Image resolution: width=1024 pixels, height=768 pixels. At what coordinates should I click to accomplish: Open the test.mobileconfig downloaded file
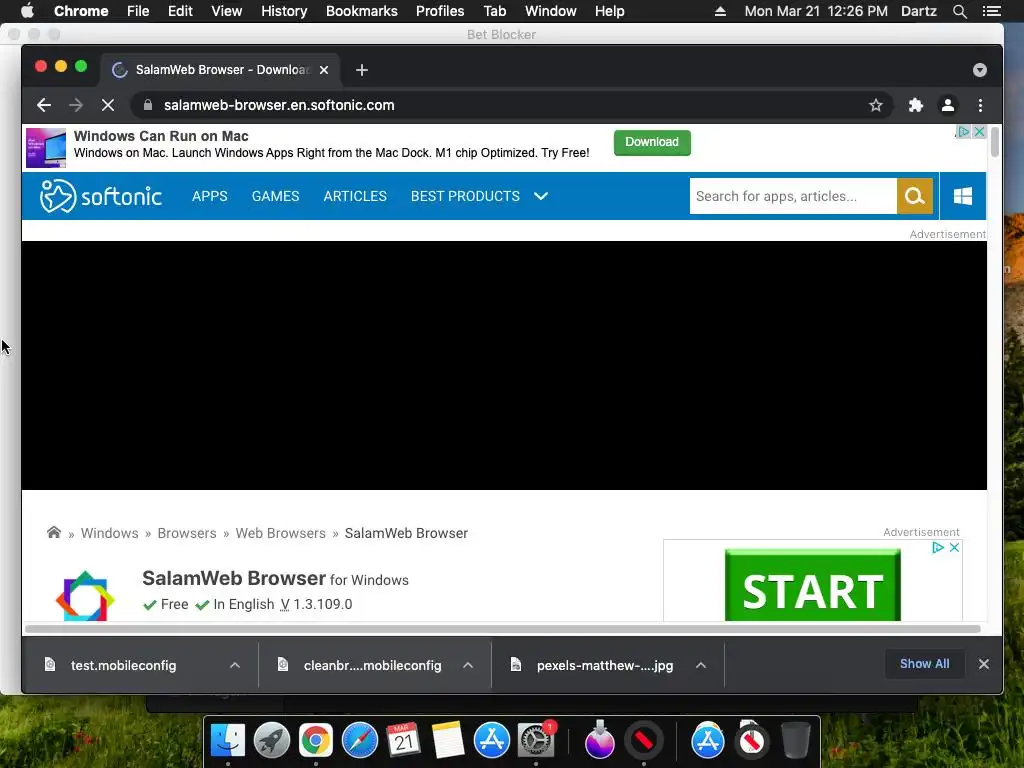123,665
